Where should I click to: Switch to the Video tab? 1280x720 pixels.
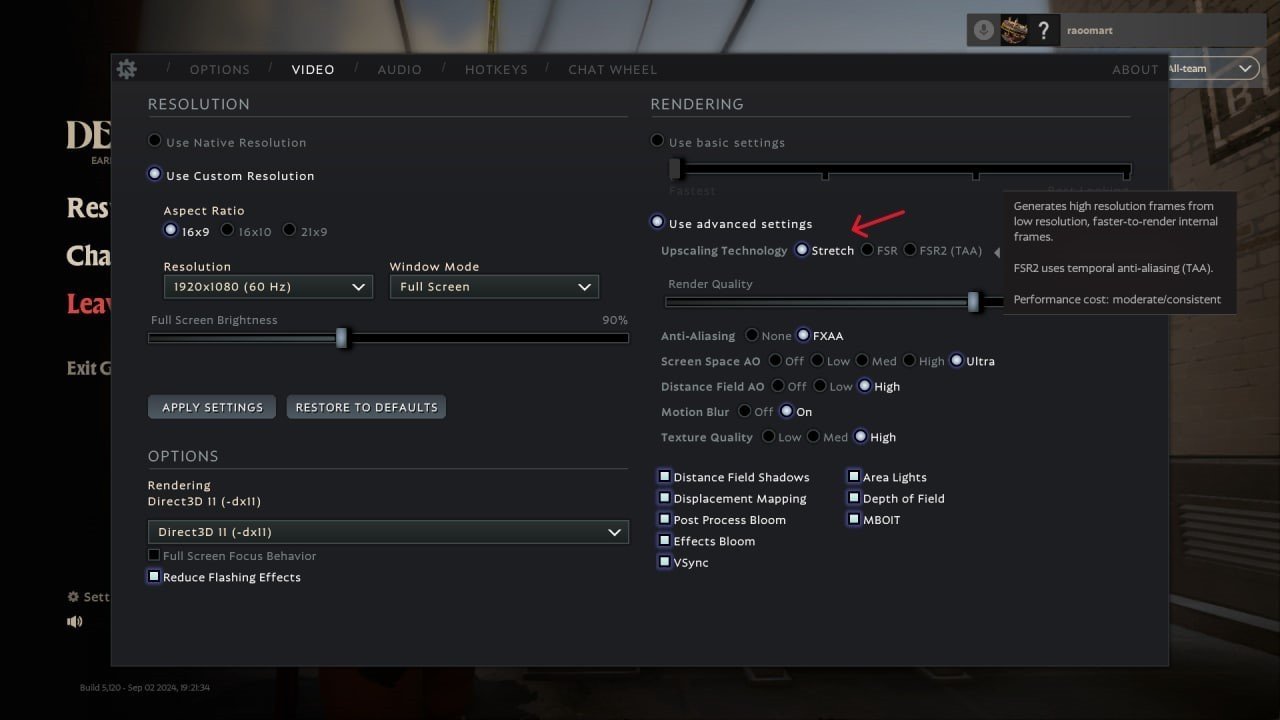[313, 70]
